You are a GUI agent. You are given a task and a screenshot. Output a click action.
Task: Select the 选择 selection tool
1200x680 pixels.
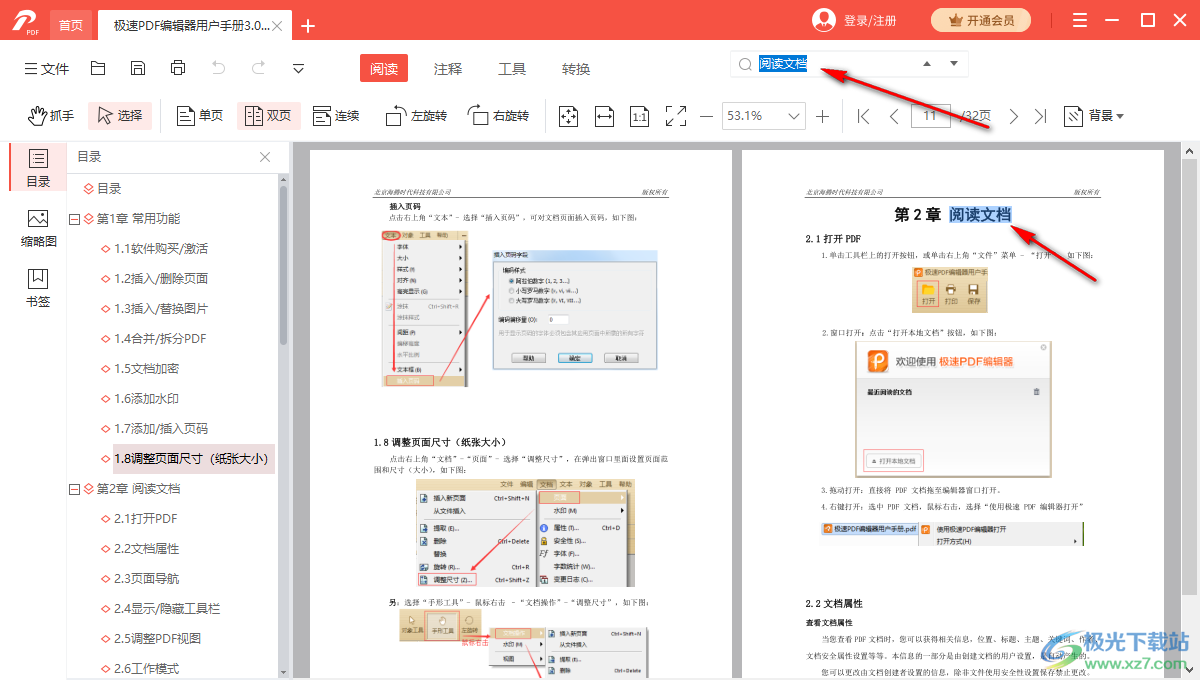pos(120,116)
